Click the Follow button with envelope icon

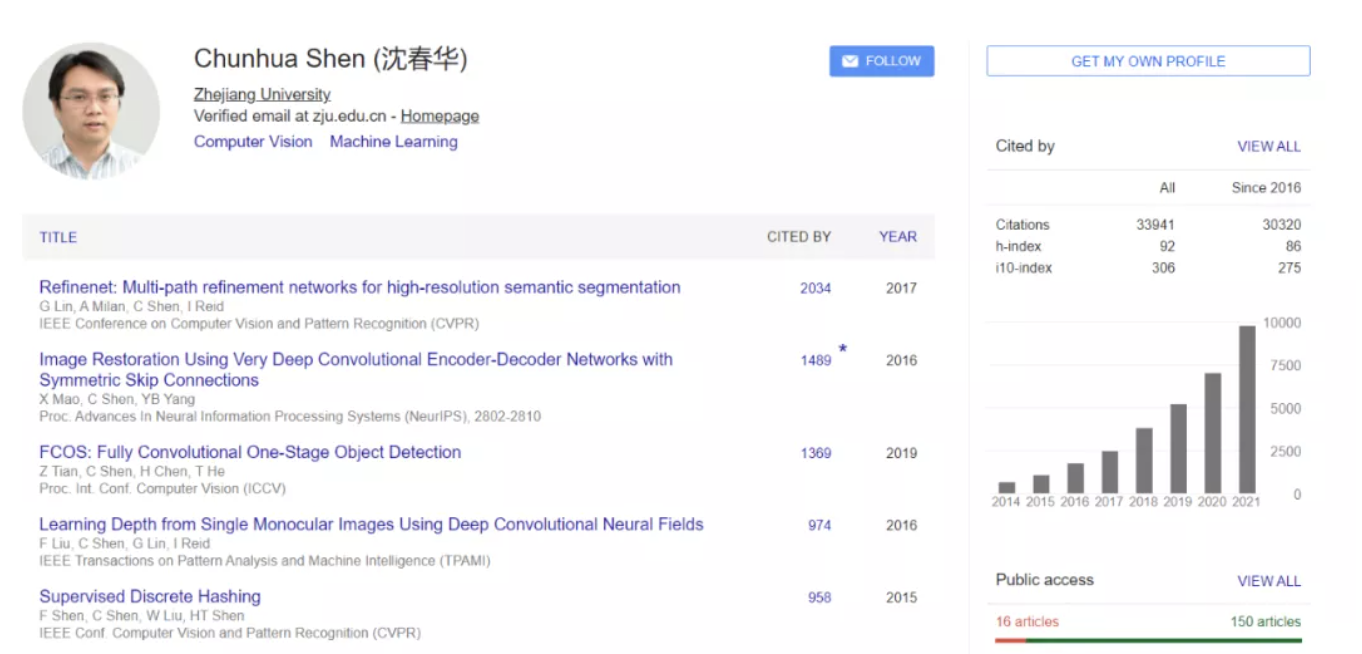(881, 61)
